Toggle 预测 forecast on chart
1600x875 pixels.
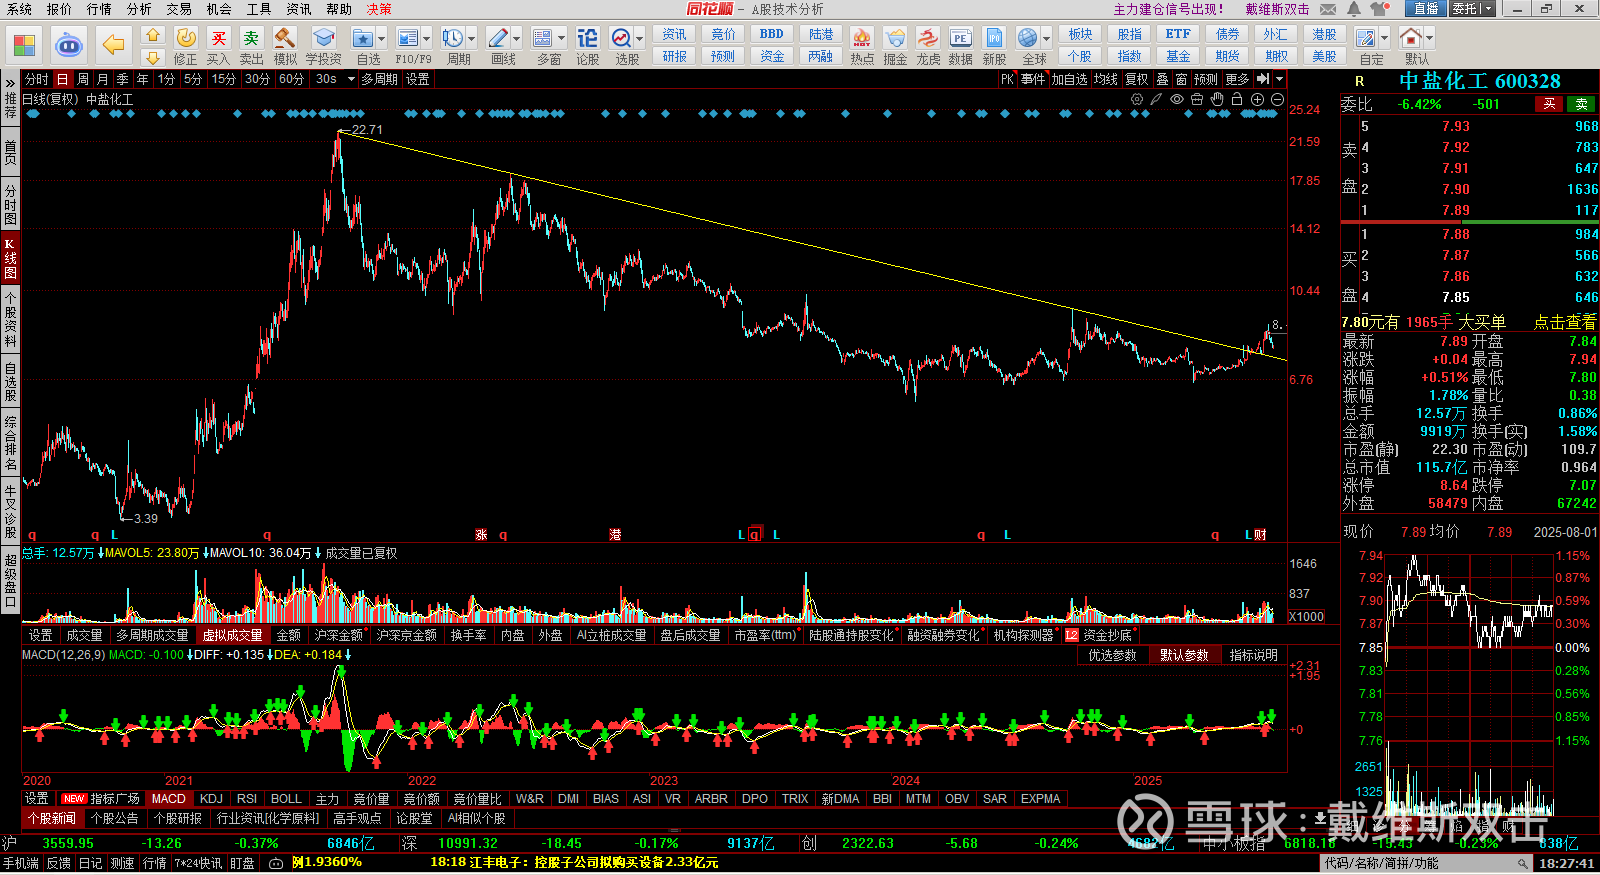click(1206, 79)
